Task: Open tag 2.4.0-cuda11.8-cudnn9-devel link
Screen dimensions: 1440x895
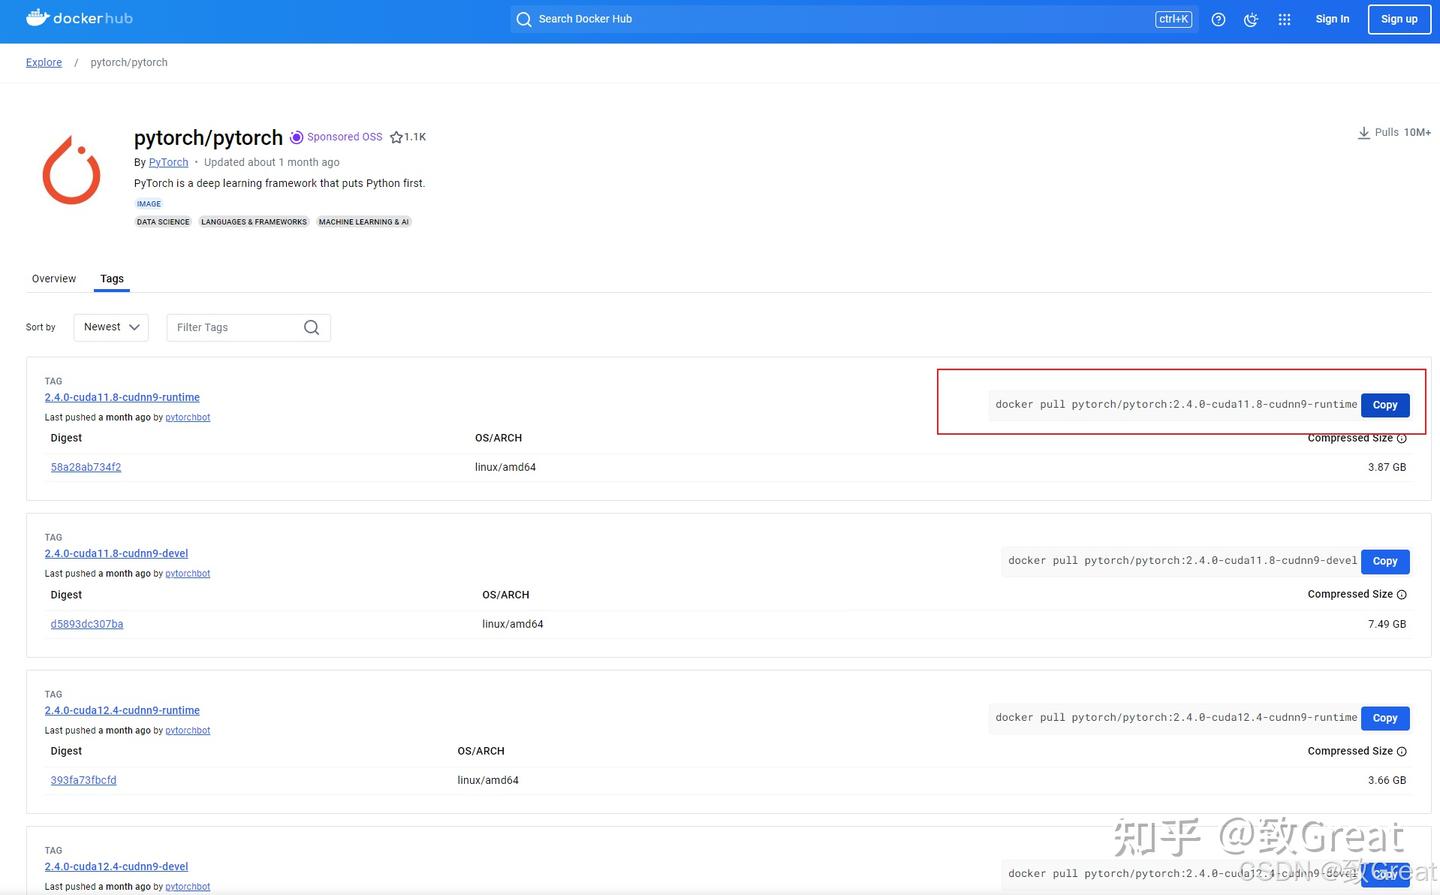Action: pos(116,553)
